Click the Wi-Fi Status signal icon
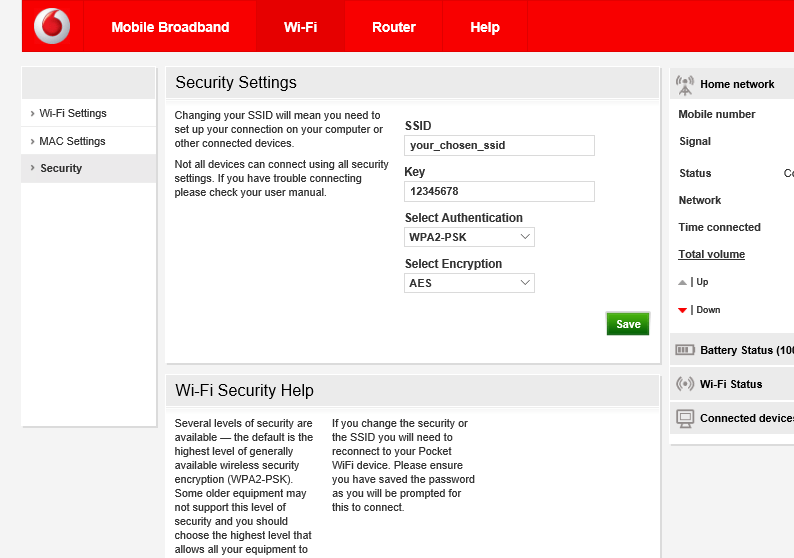Image resolution: width=794 pixels, height=558 pixels. 685,384
